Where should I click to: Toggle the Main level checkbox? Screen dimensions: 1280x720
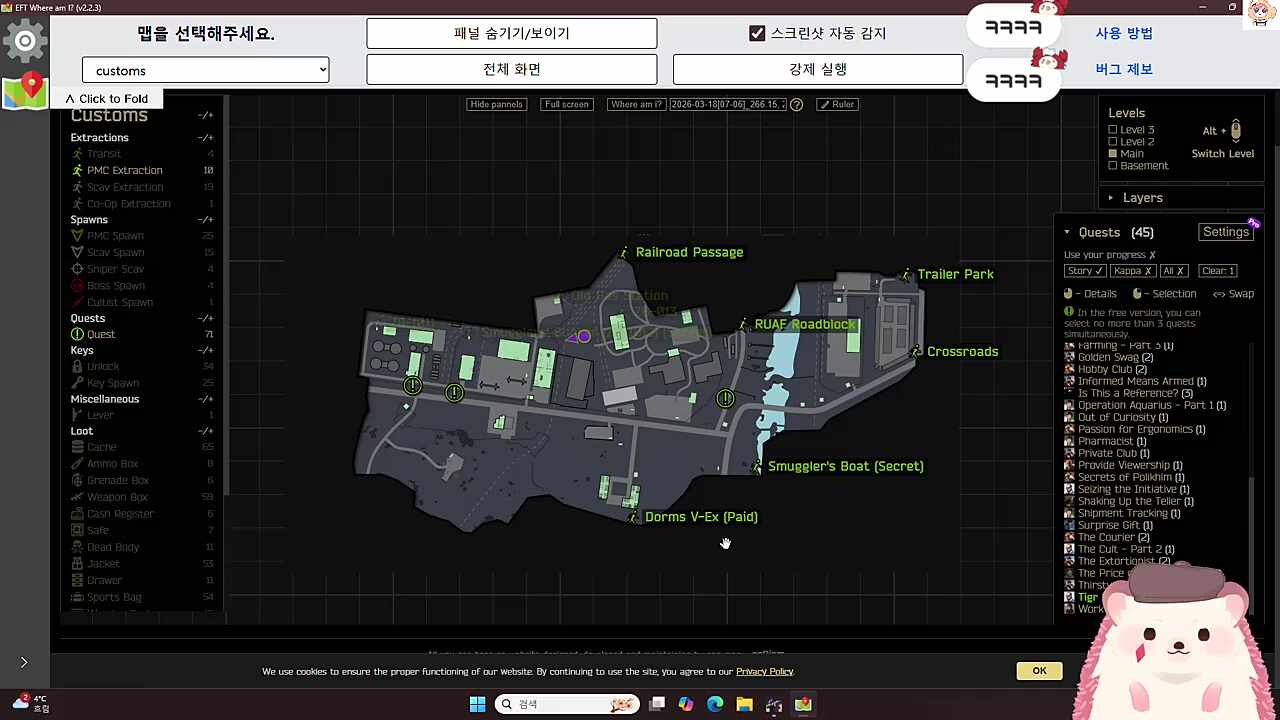tap(1113, 154)
